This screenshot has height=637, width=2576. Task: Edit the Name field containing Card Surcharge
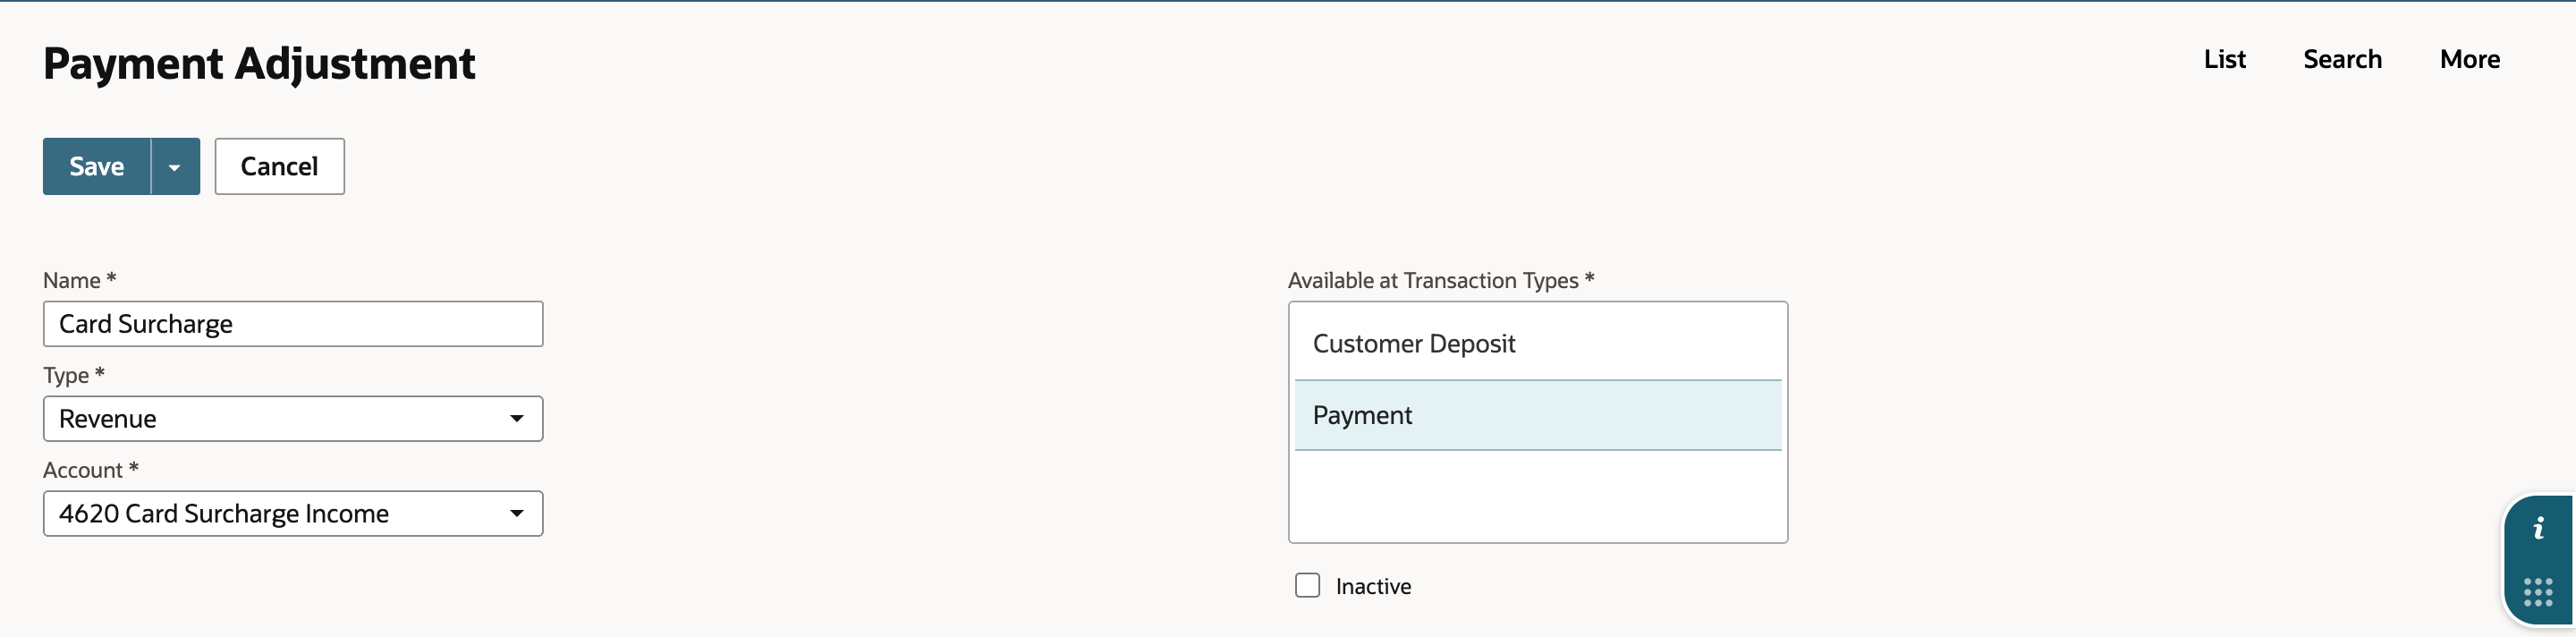[293, 324]
